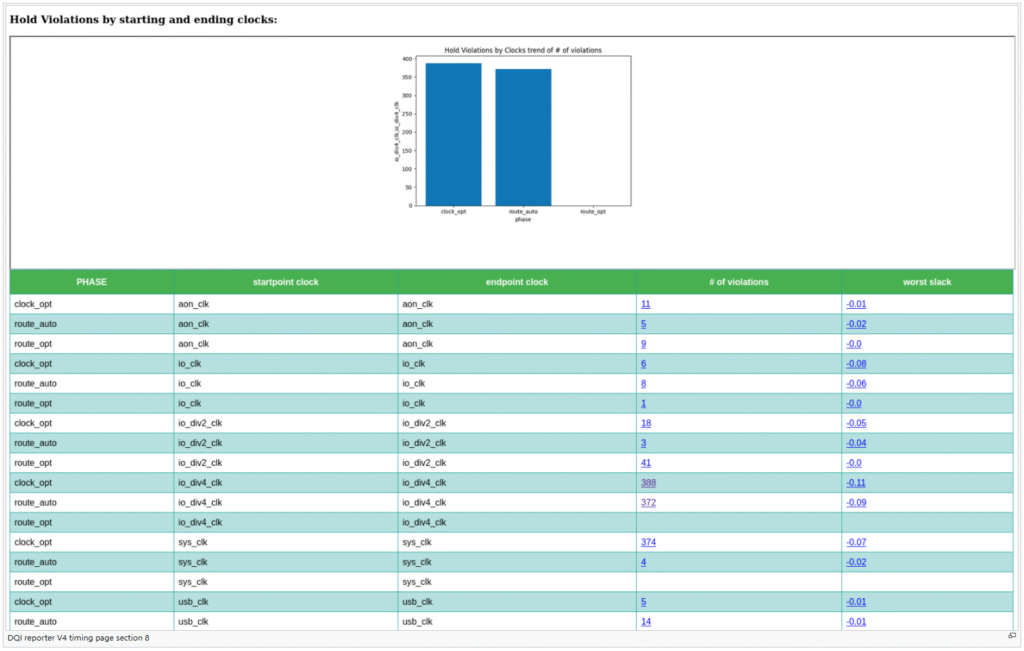This screenshot has width=1024, height=651.
Task: Click the 374 violations link for sys_clk
Action: click(x=648, y=542)
